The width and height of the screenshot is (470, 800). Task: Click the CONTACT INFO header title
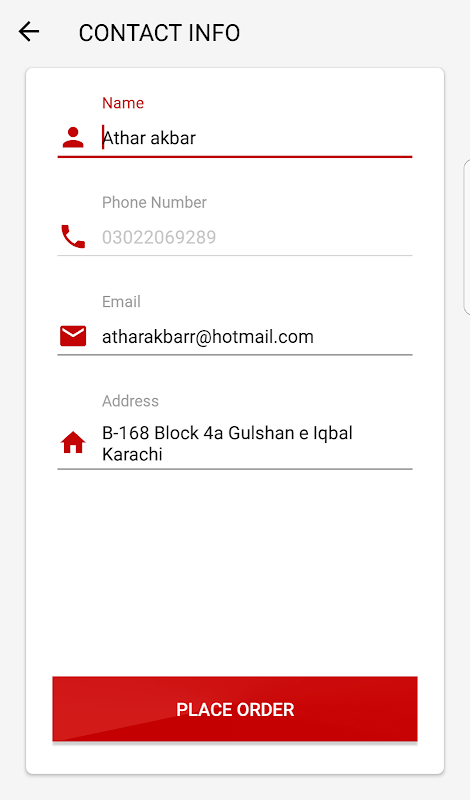159,33
